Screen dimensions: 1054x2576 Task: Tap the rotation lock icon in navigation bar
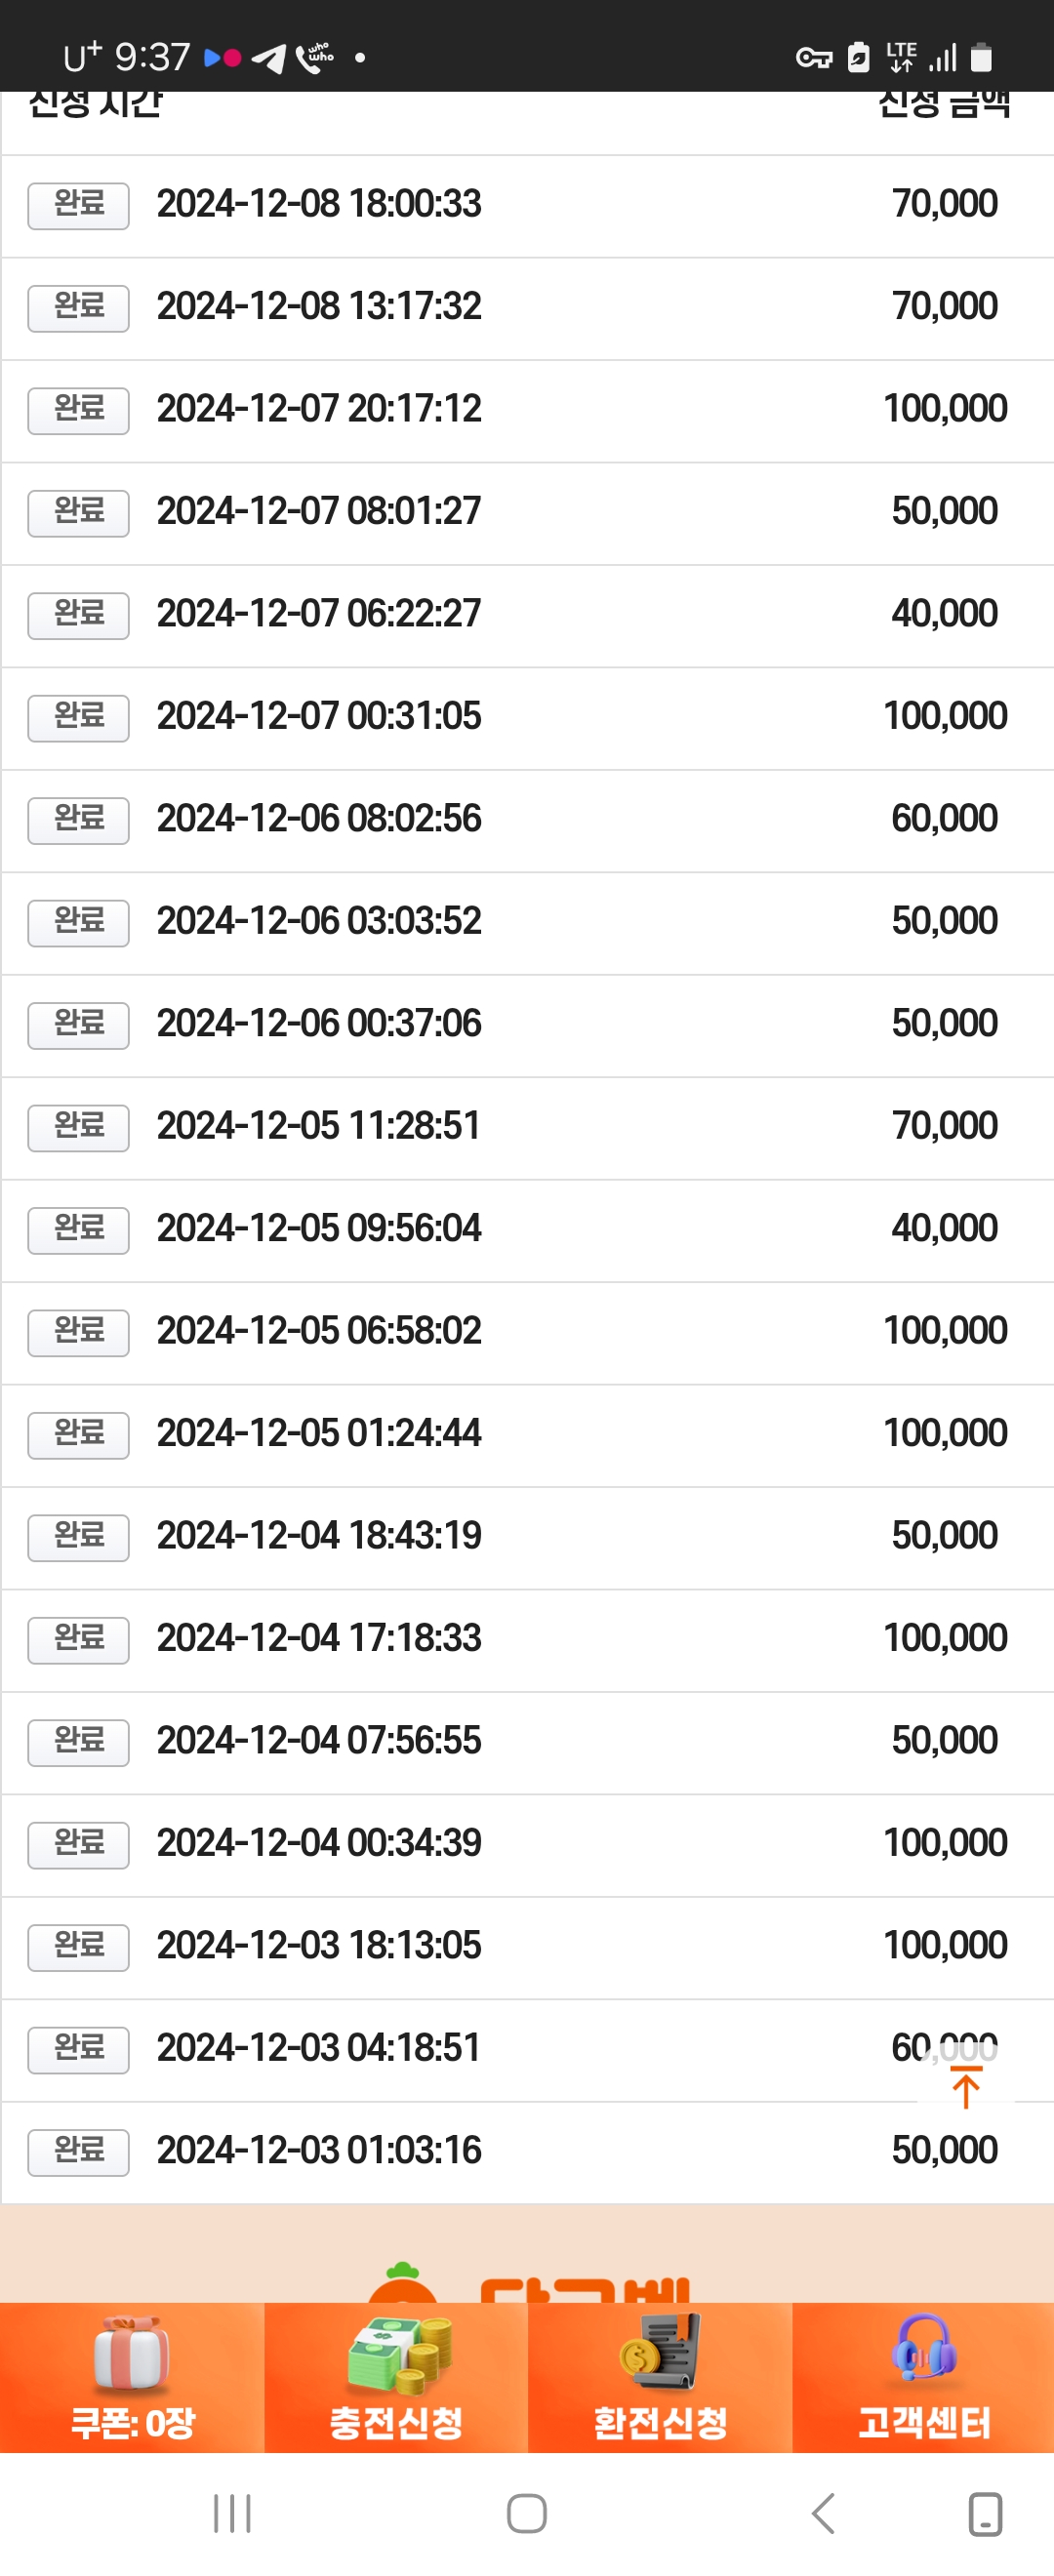[986, 2513]
